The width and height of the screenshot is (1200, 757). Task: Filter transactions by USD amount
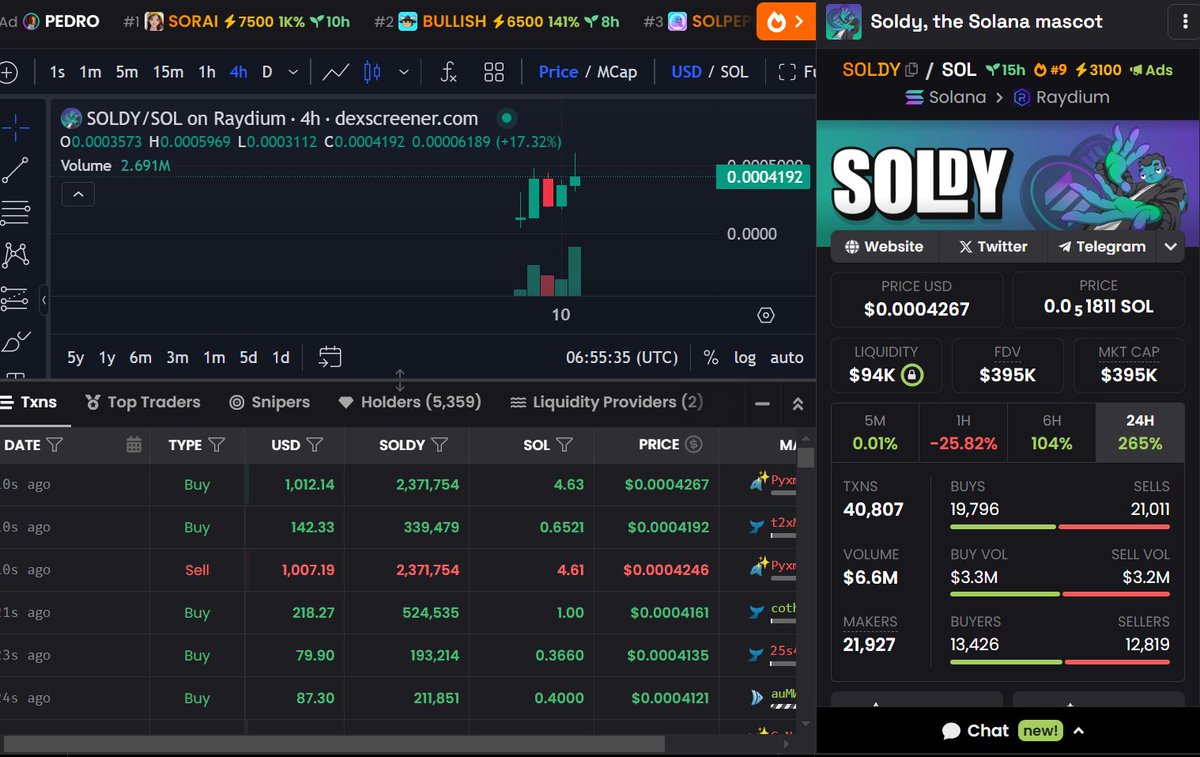coord(314,445)
